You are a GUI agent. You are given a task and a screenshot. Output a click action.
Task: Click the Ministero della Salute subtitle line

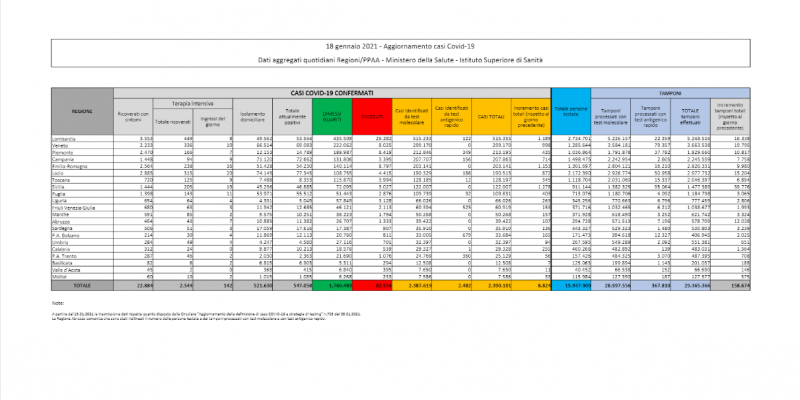400,62
